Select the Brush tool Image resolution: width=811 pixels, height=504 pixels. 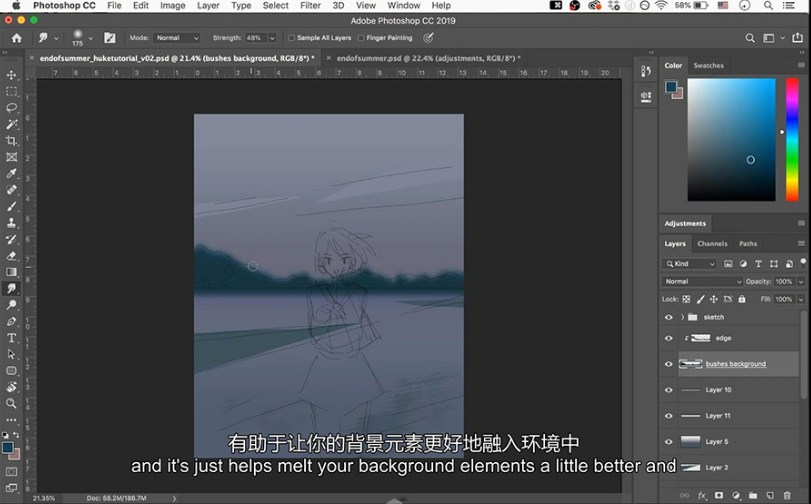pyautogui.click(x=11, y=206)
